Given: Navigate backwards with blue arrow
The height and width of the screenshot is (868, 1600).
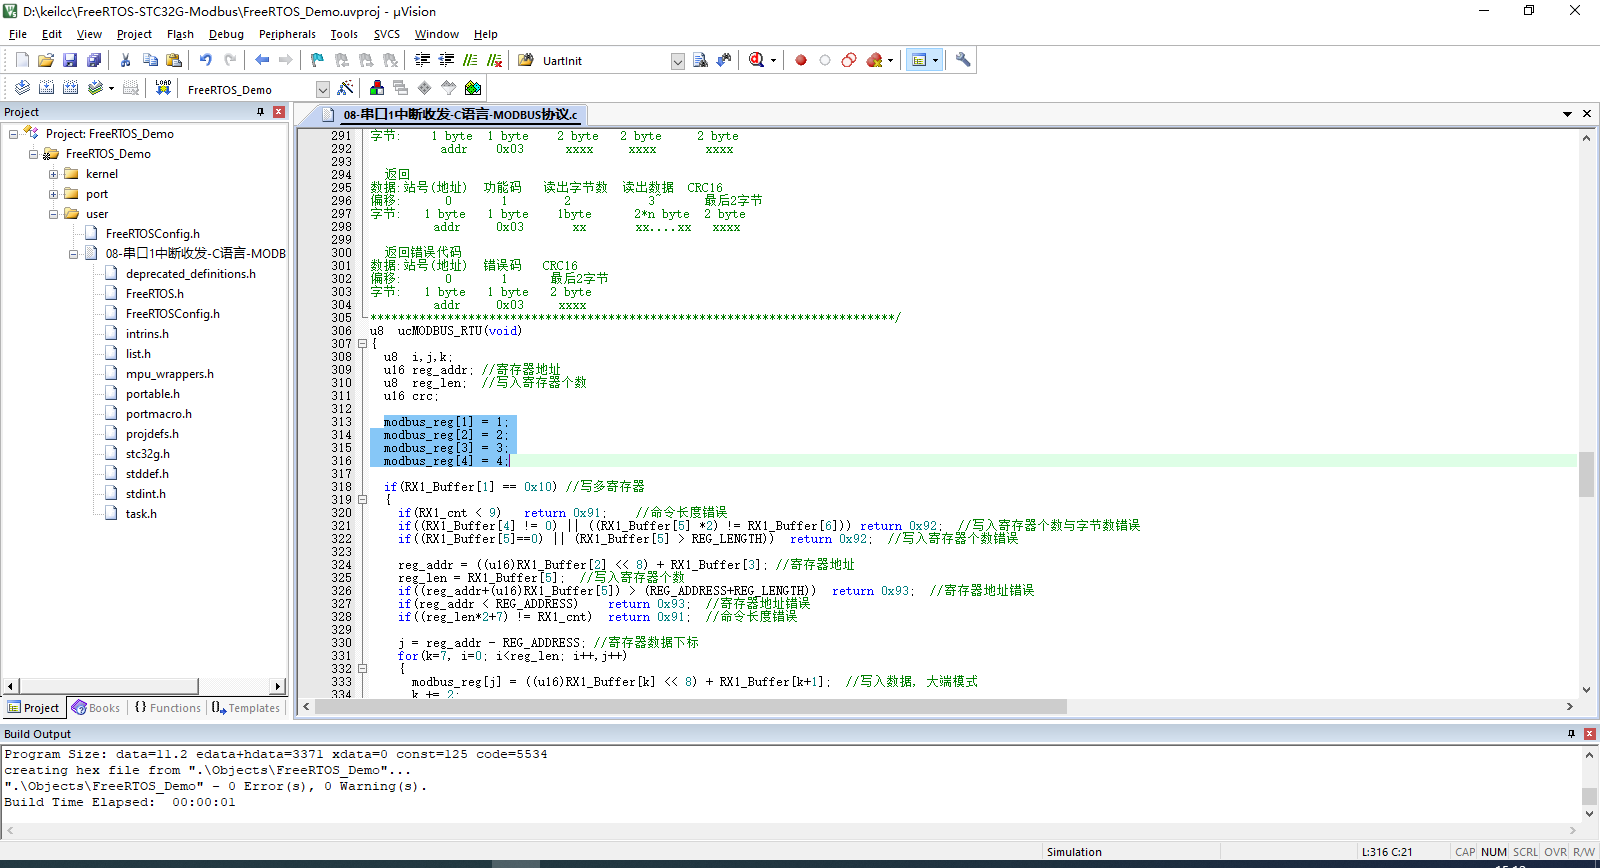Looking at the screenshot, I should [x=262, y=60].
